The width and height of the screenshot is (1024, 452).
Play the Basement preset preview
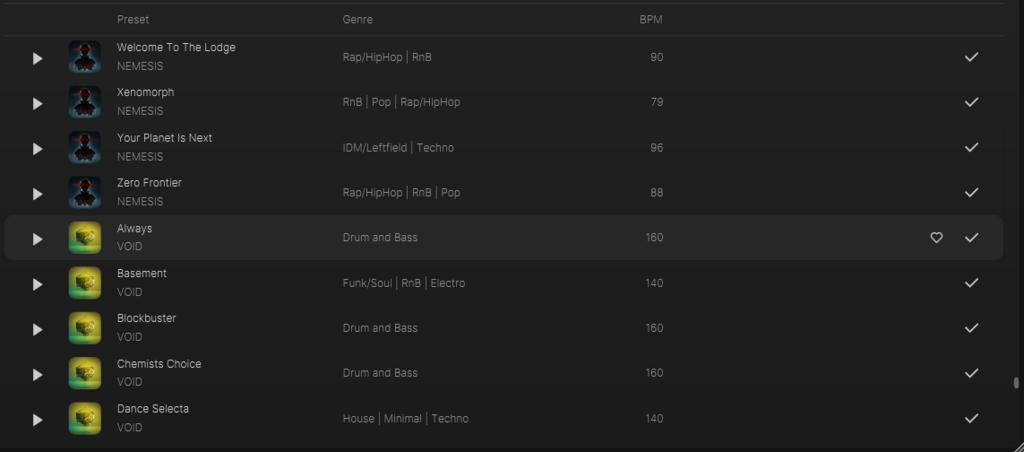[x=37, y=285]
